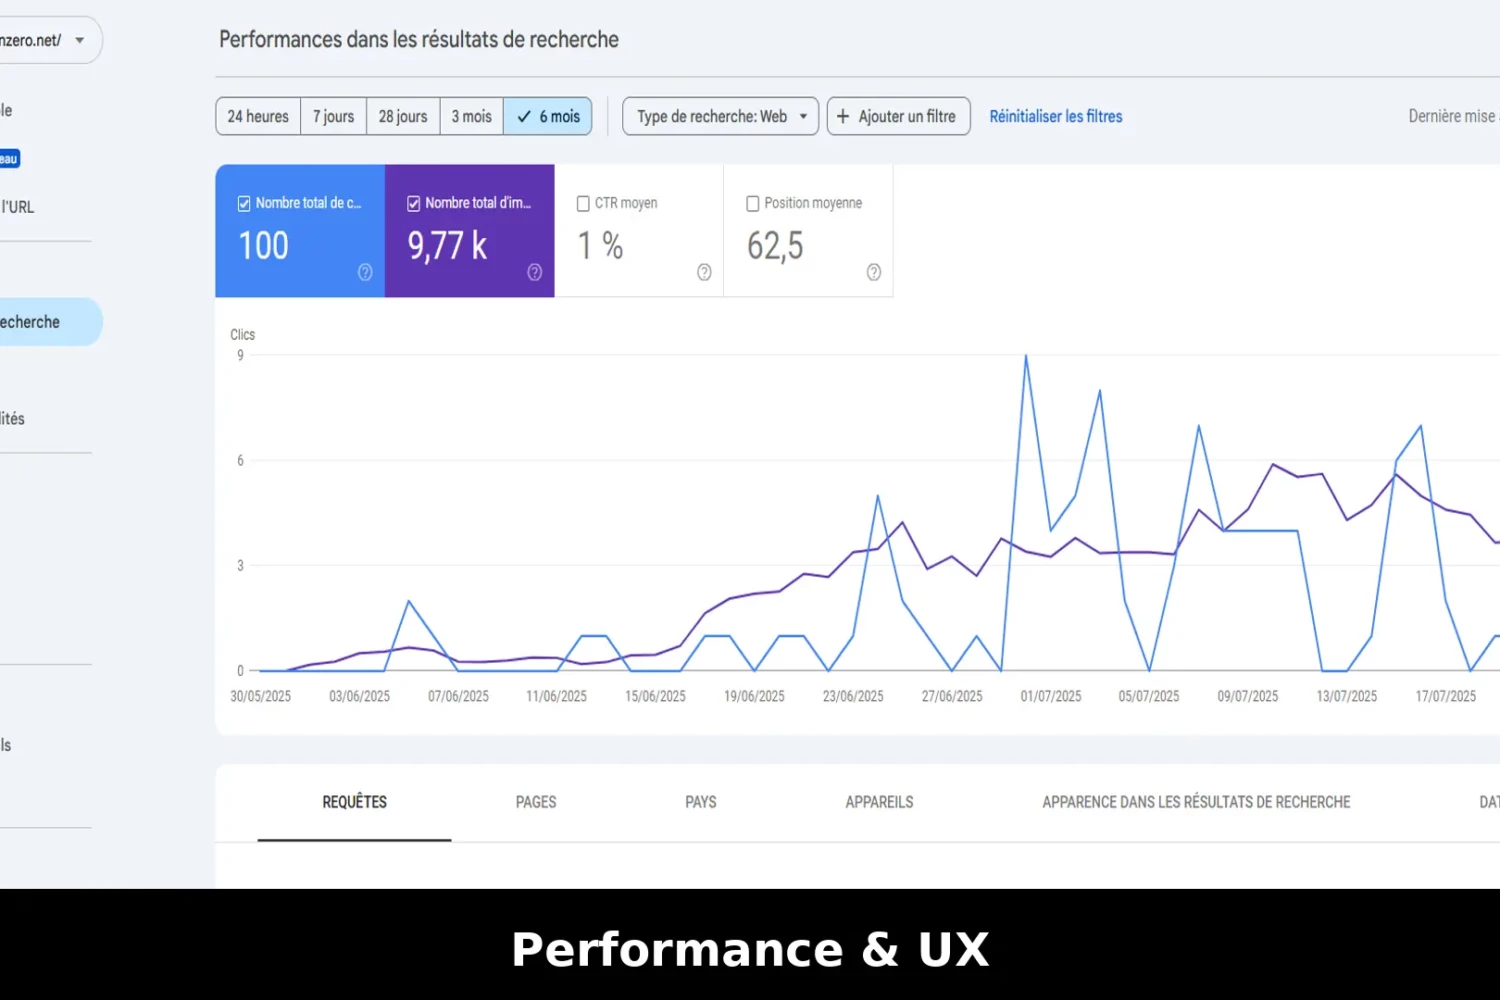Image resolution: width=1500 pixels, height=1000 pixels.
Task: Switch to the PAGES tab
Action: coord(536,801)
